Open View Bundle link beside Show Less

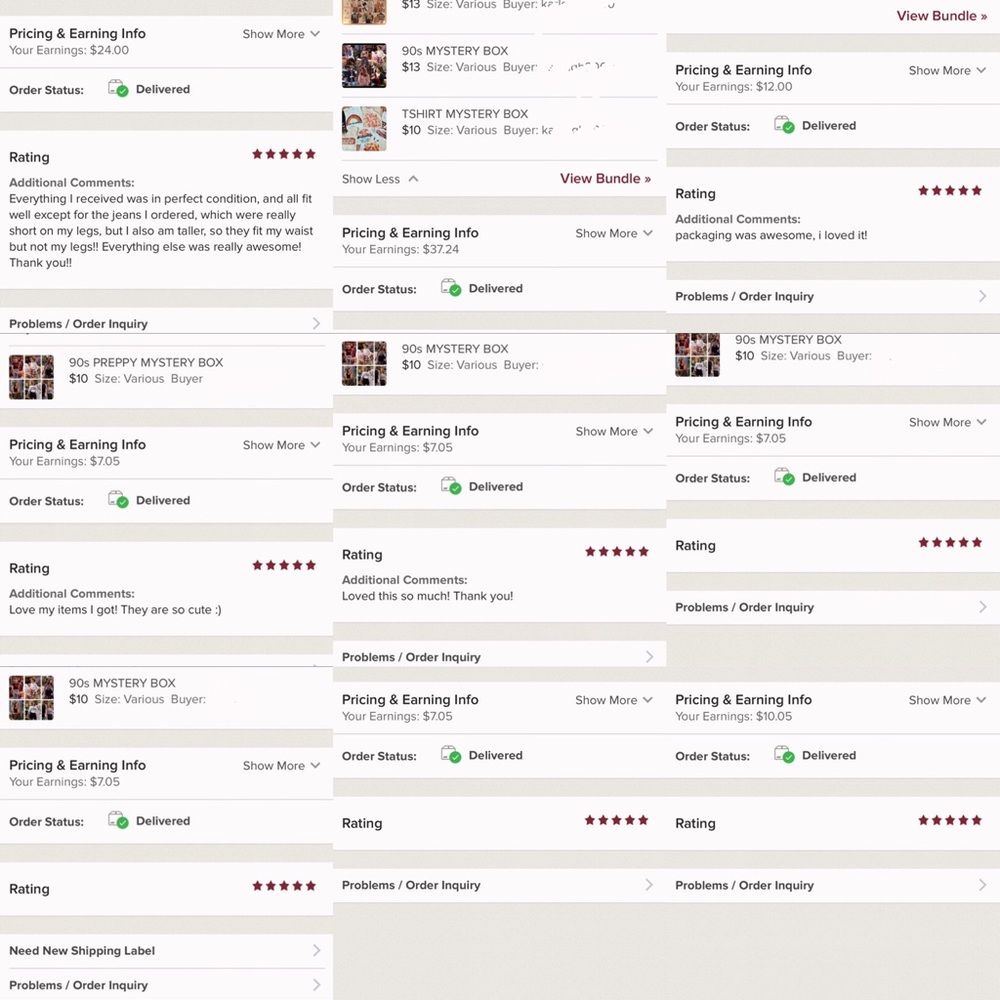pos(605,178)
